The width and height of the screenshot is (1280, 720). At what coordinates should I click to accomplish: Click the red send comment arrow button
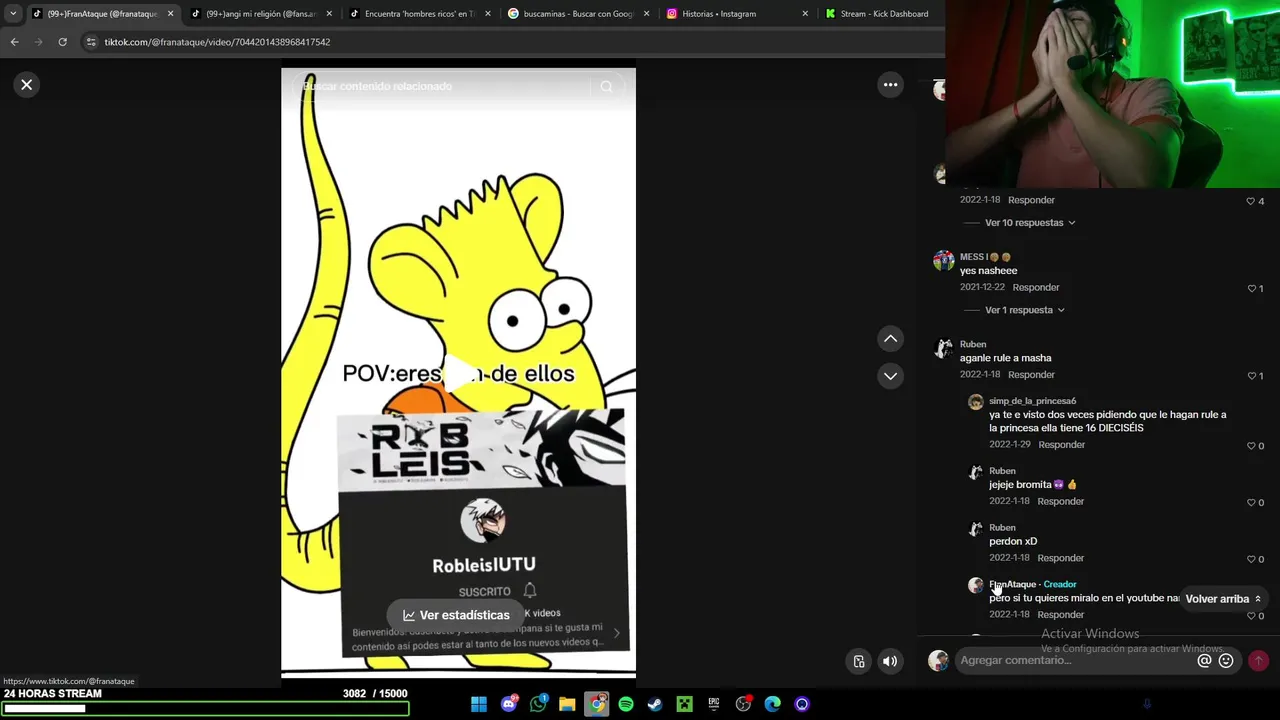point(1258,660)
